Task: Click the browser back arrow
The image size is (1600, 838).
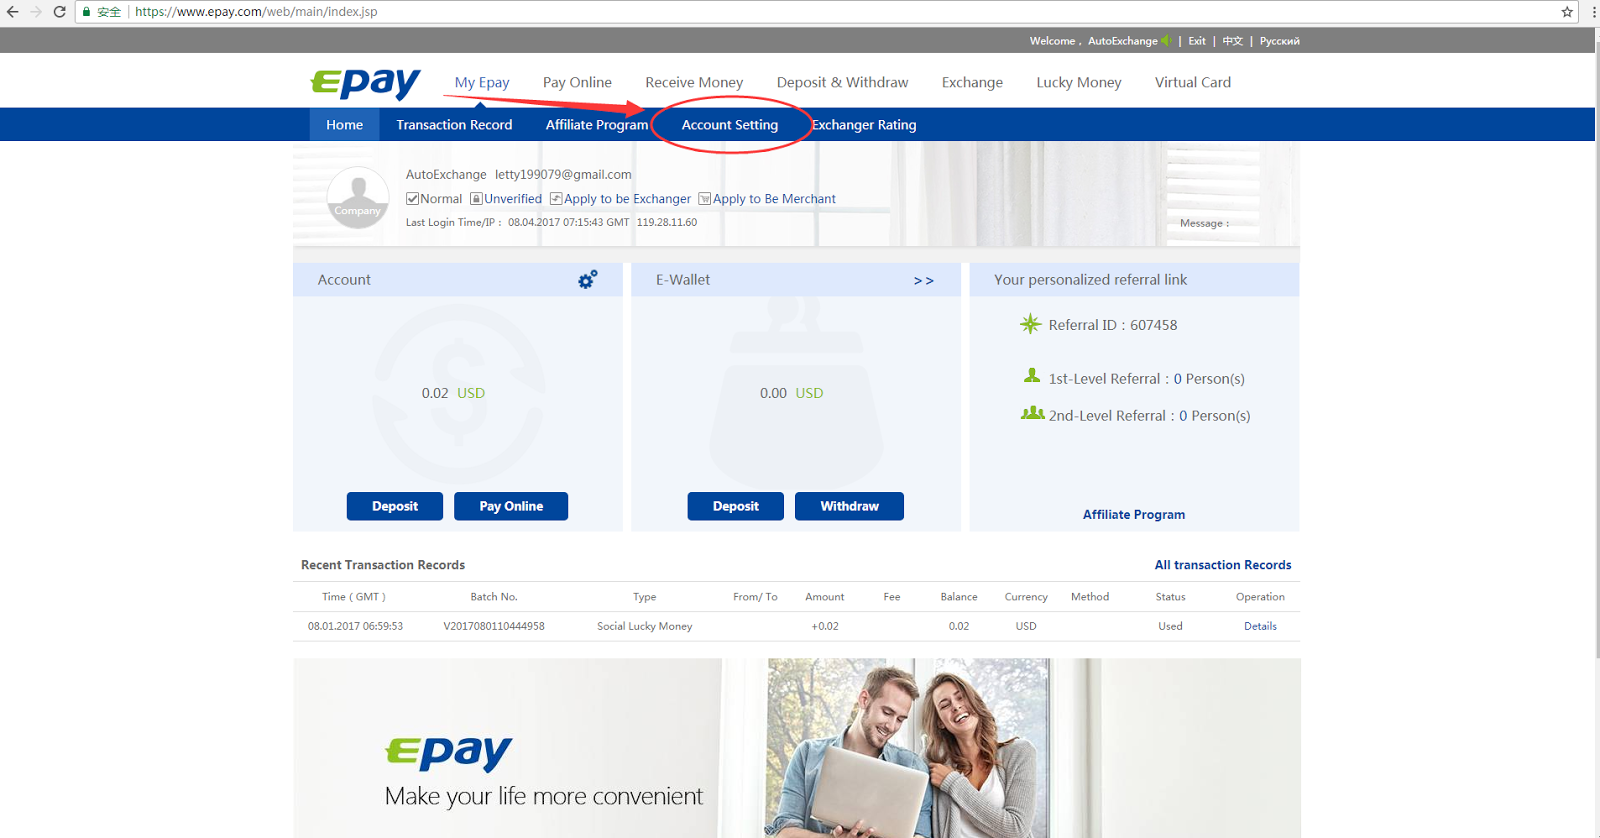Action: [x=13, y=12]
